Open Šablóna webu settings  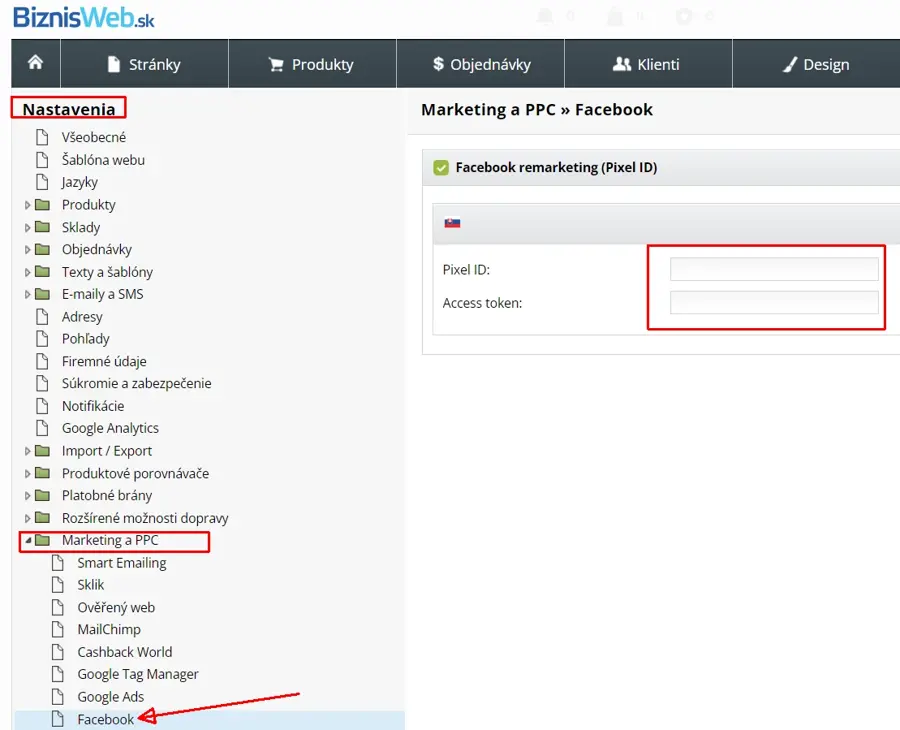click(x=103, y=160)
